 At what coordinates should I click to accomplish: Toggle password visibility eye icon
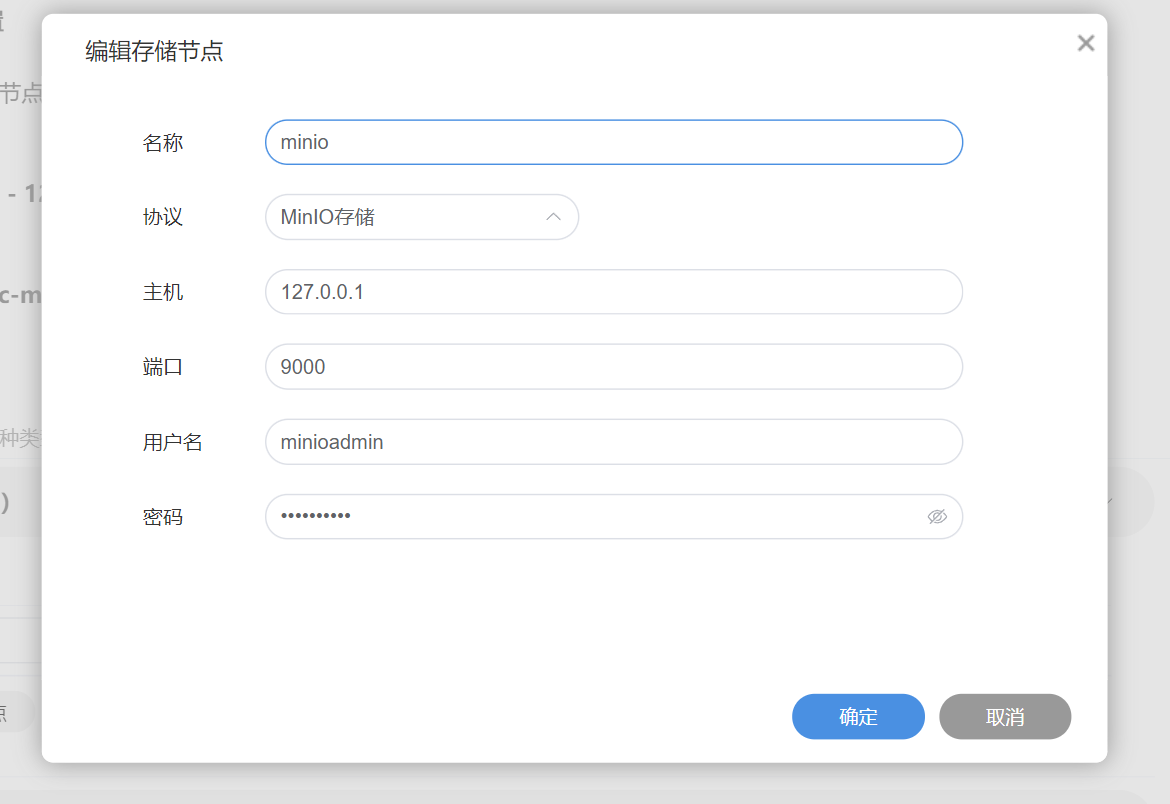937,517
